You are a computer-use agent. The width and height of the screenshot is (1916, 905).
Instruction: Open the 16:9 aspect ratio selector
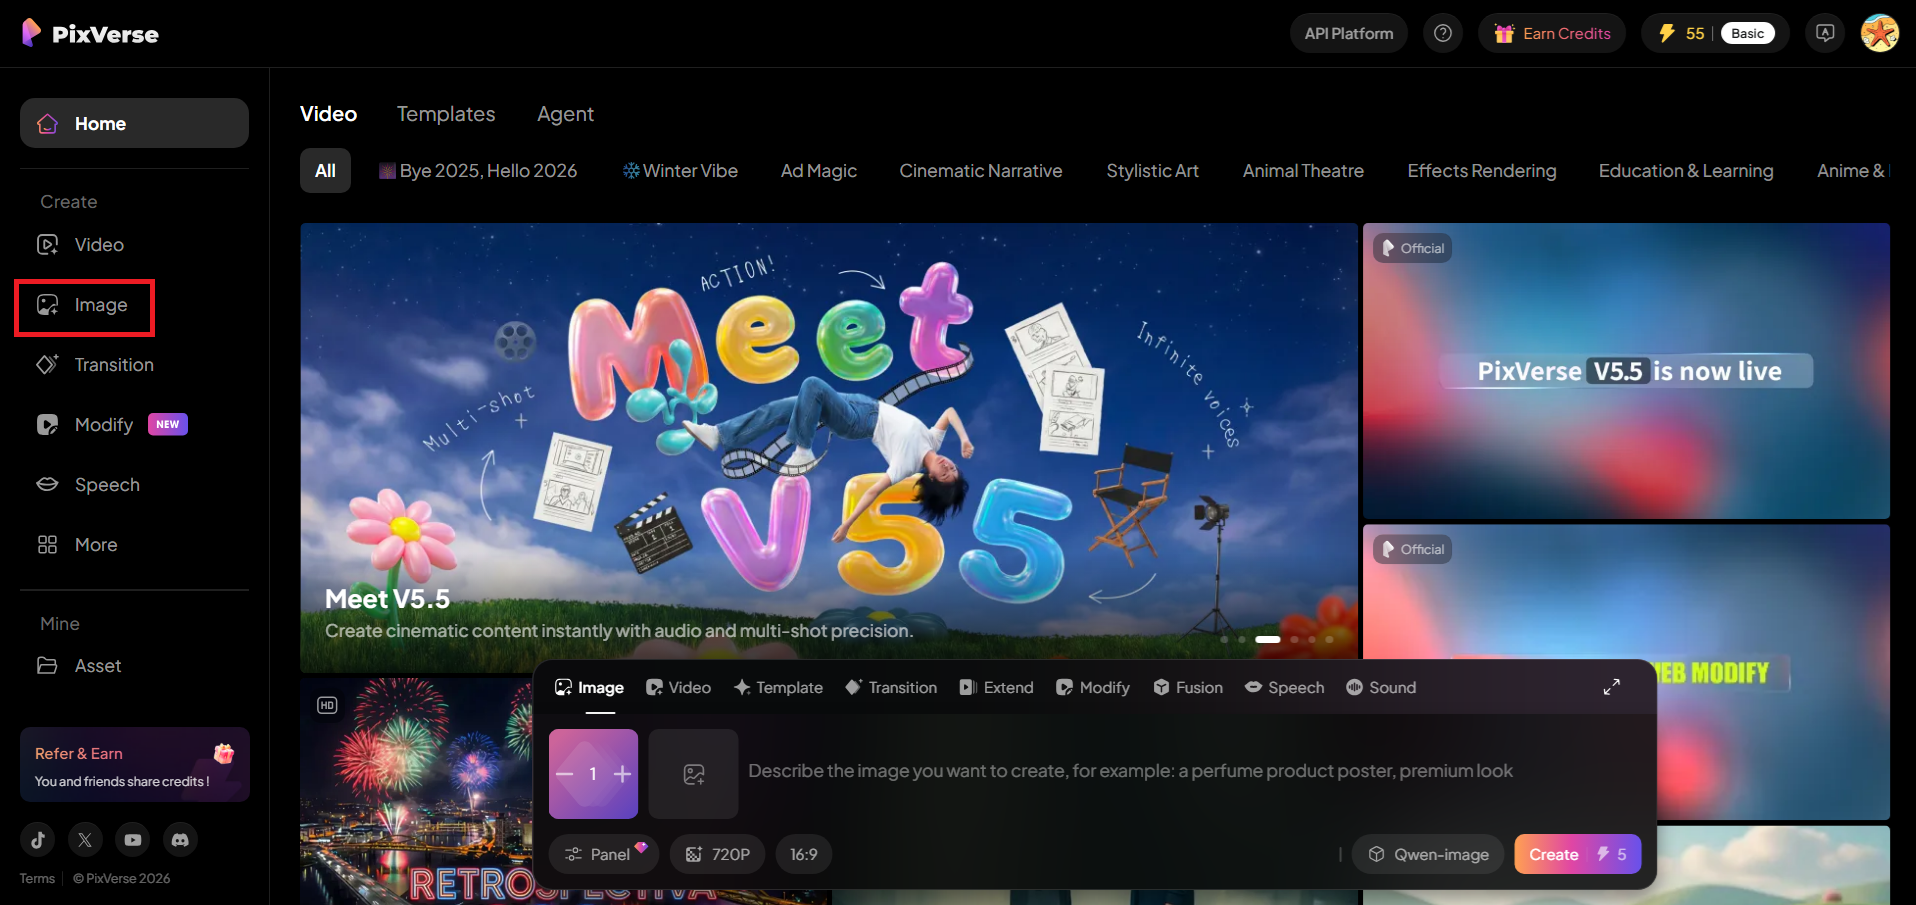click(803, 854)
